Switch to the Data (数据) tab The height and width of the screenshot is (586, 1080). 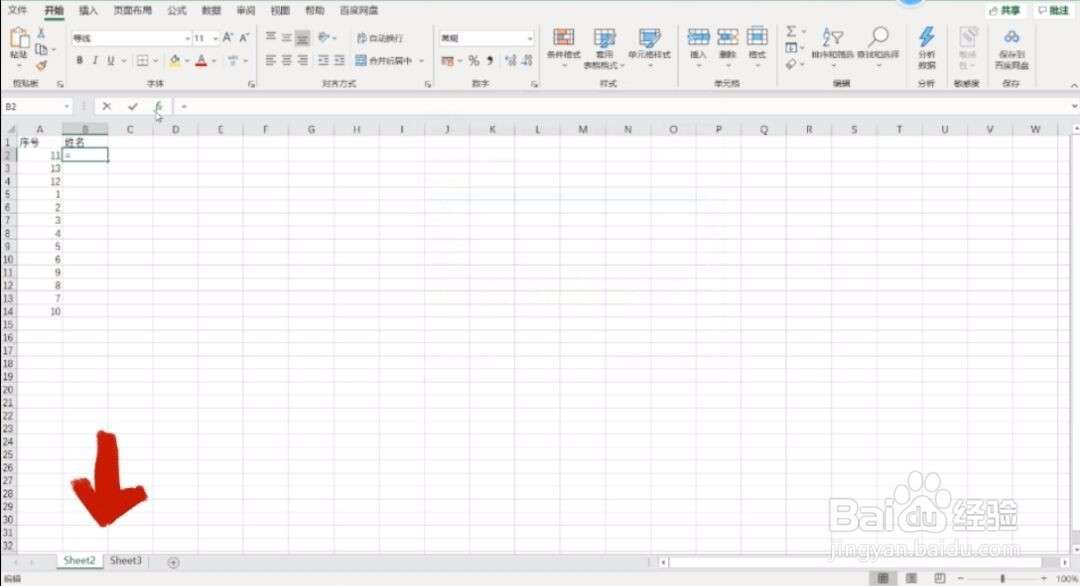pyautogui.click(x=211, y=10)
